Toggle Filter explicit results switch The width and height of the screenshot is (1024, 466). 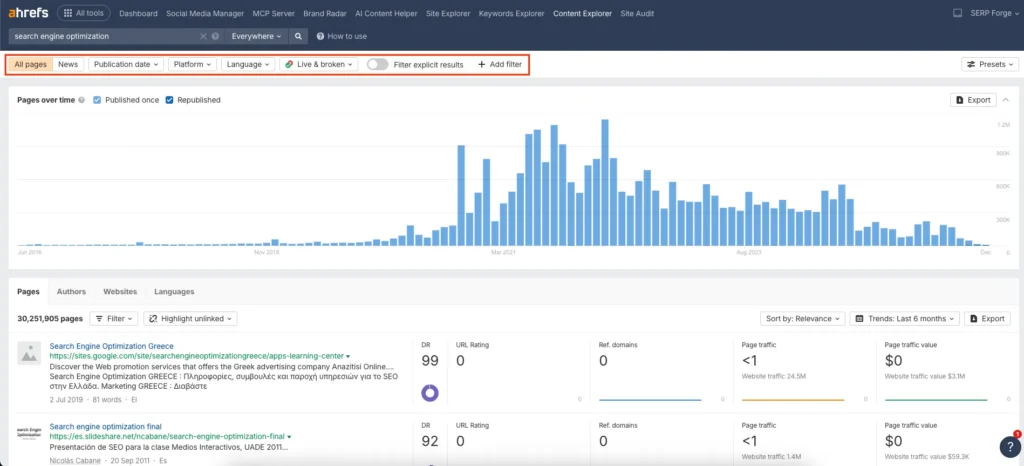point(378,64)
